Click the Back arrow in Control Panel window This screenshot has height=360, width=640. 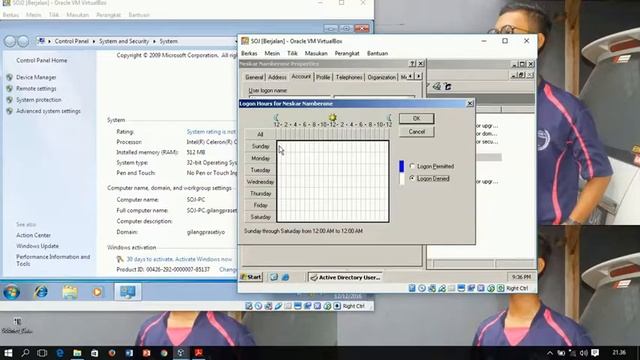coord(10,41)
